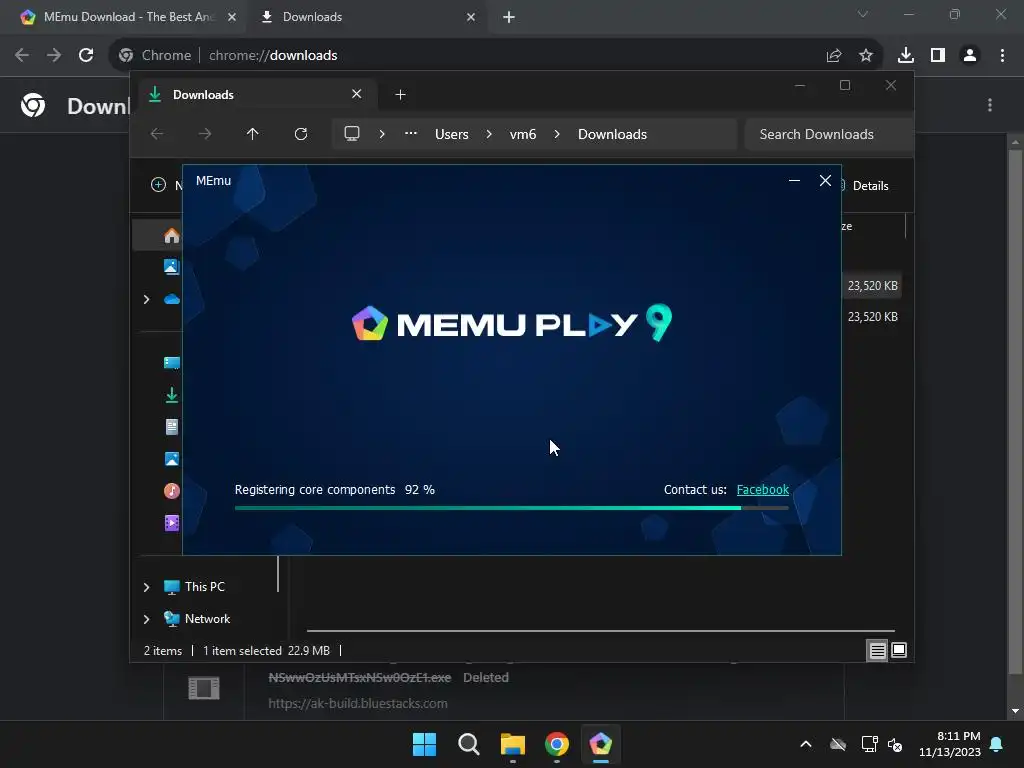
Task: Reload the Chrome page
Action: pos(86,56)
